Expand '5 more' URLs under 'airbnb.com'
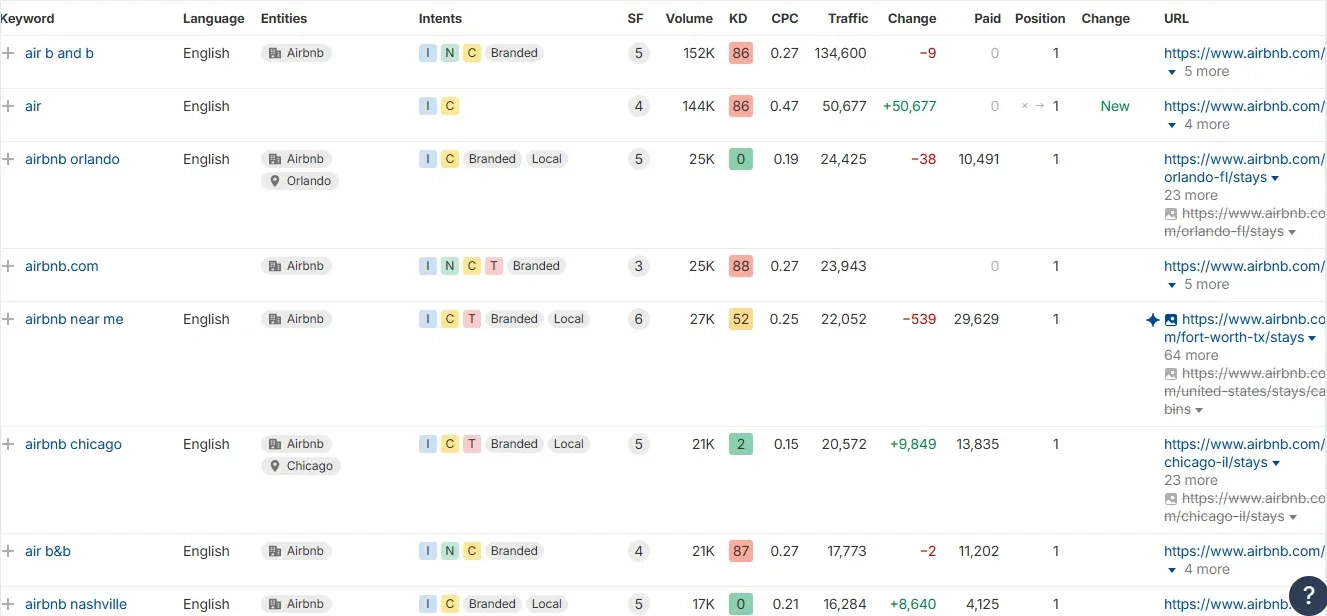 1199,284
